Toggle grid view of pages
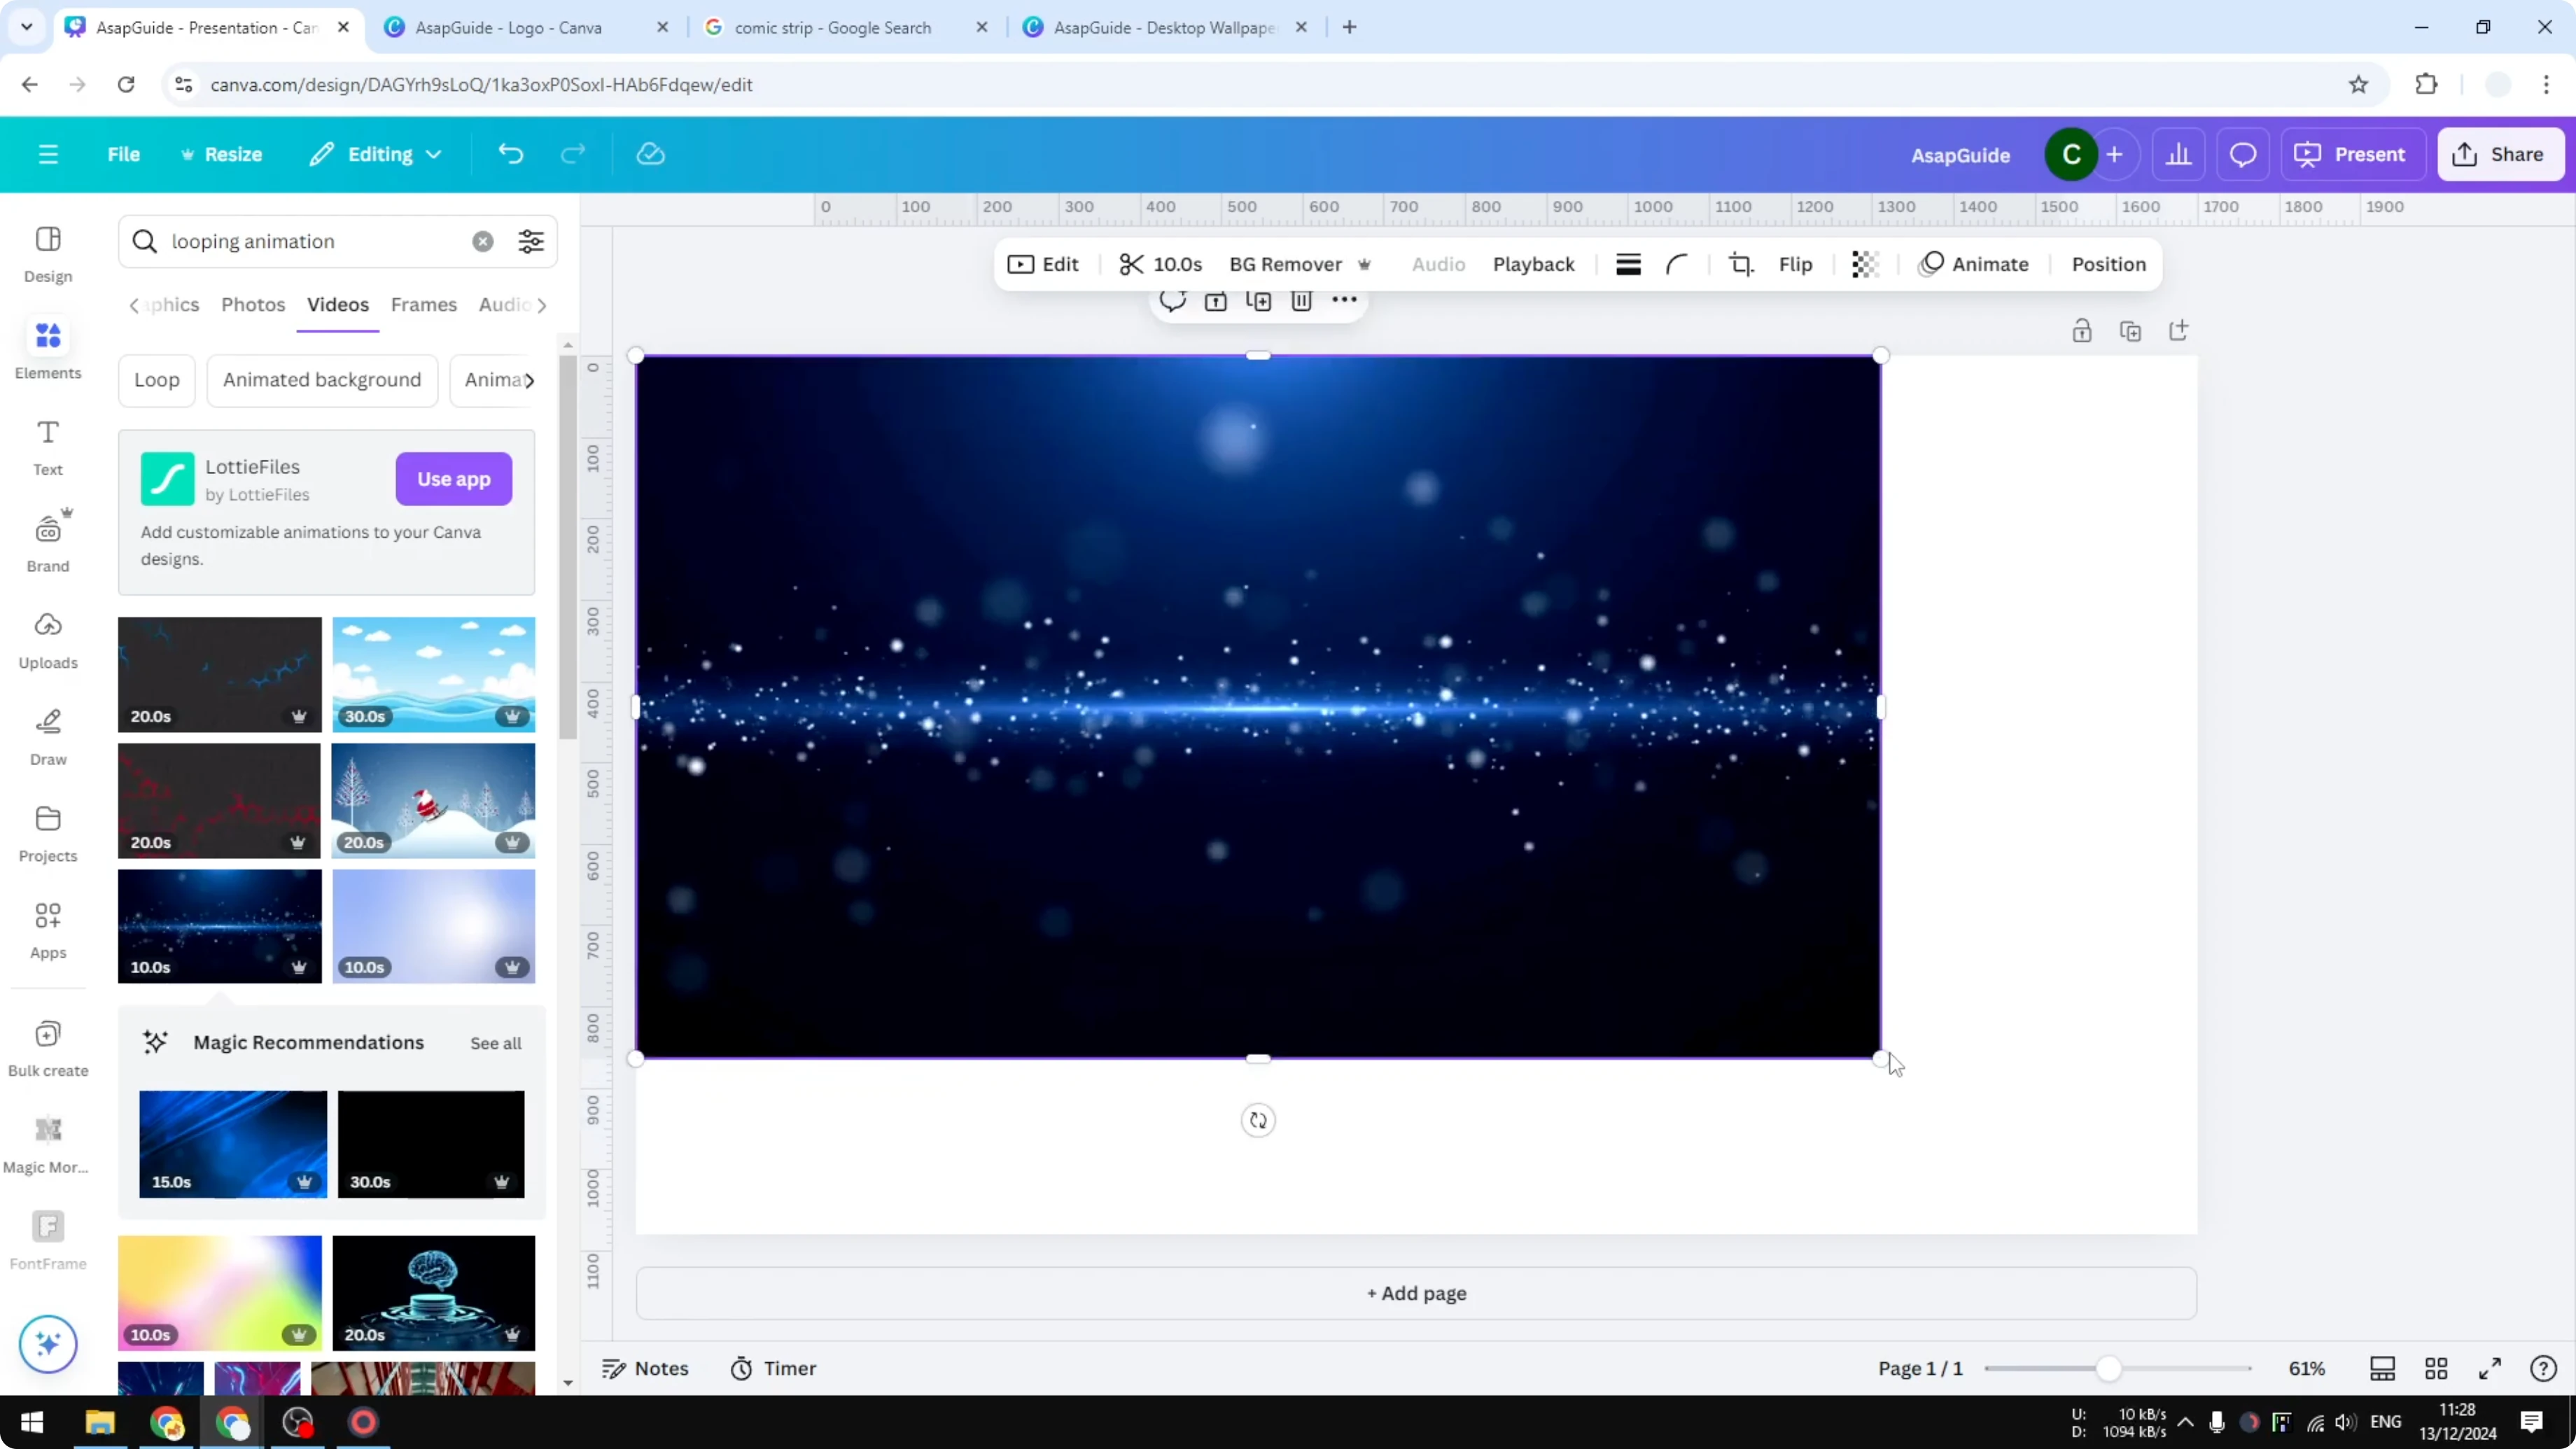2576x1449 pixels. coord(2436,1368)
